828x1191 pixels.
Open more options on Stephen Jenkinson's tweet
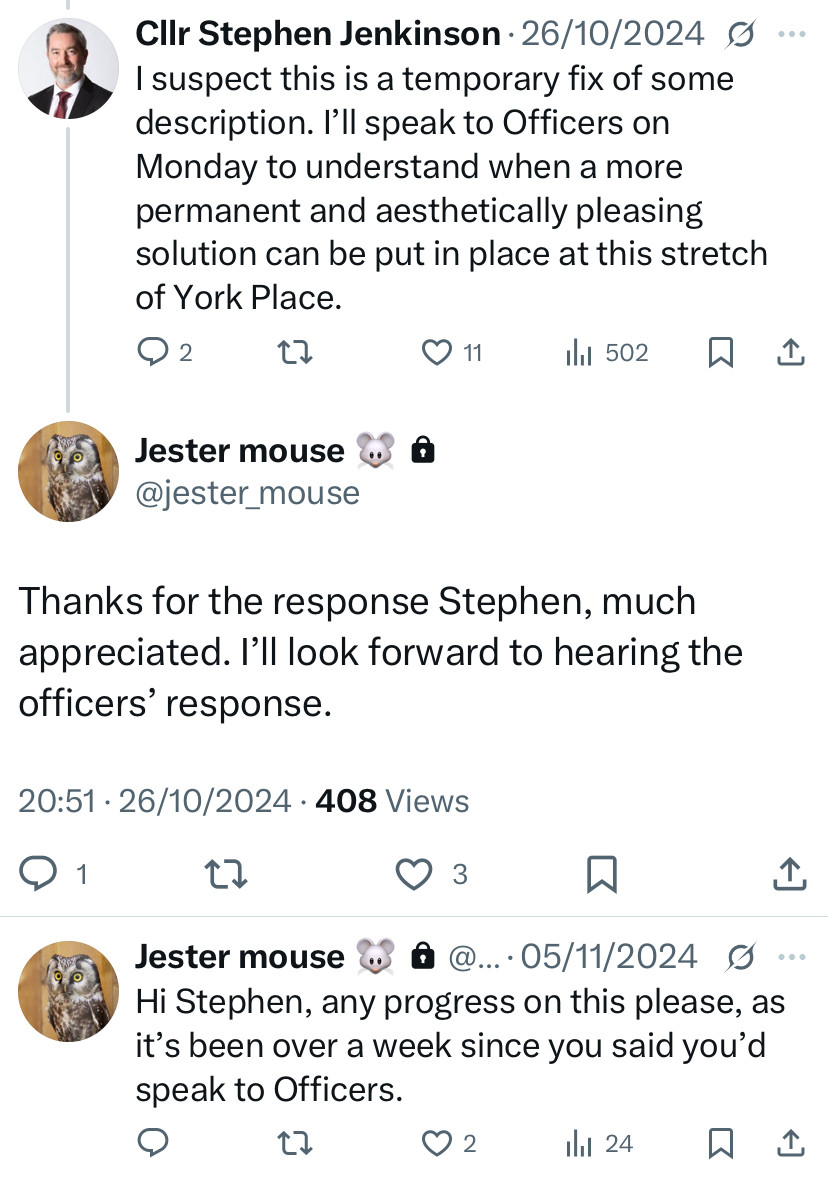(x=792, y=34)
